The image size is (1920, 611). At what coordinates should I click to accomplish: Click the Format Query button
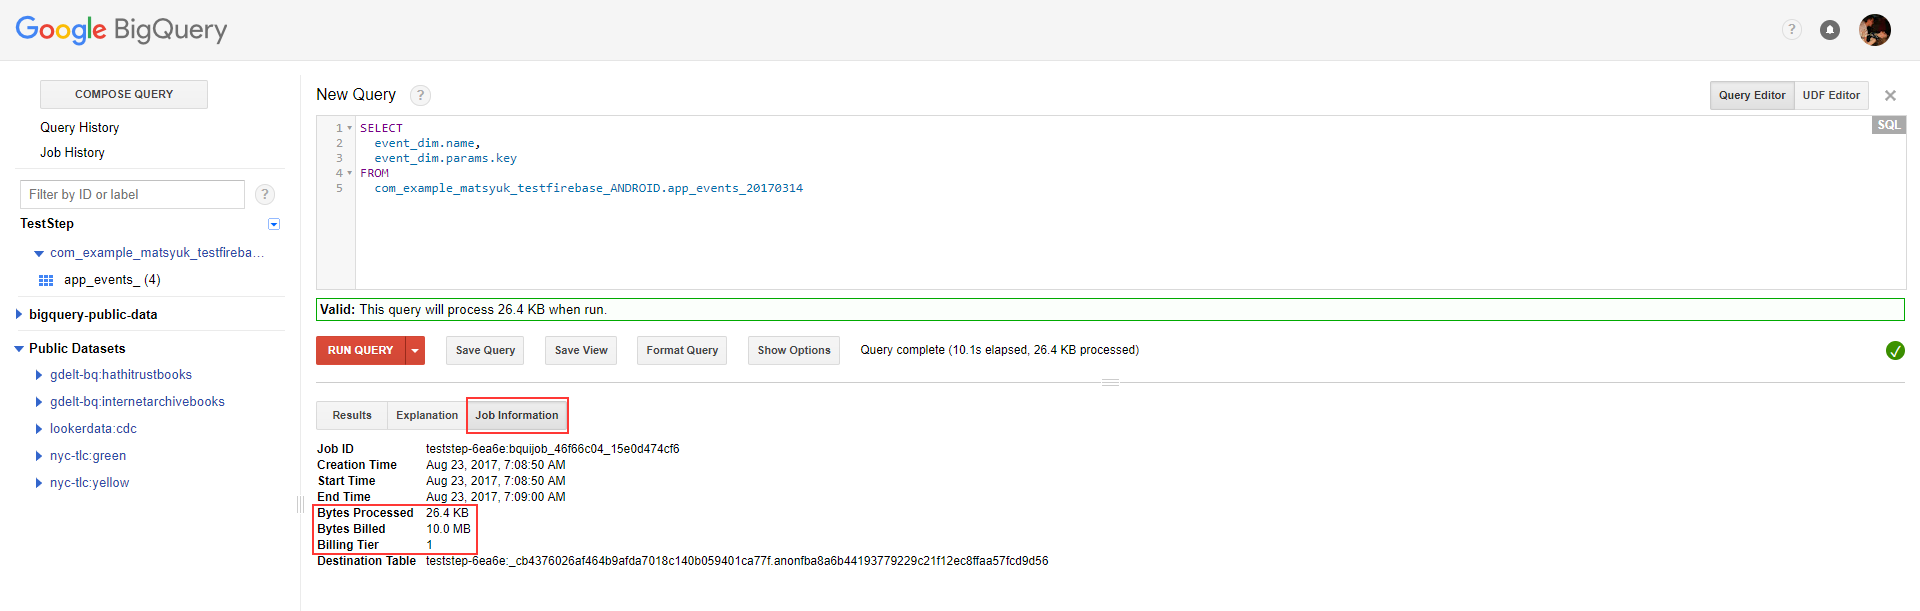[682, 350]
